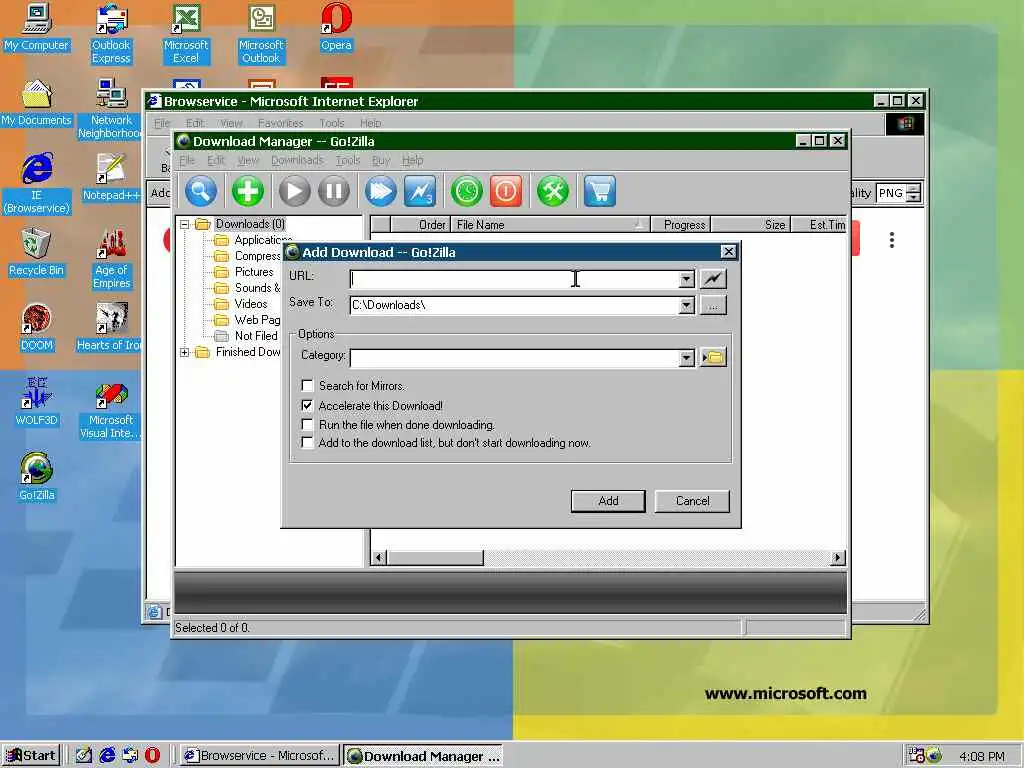
Task: Check Add to download list without starting
Action: pos(307,443)
